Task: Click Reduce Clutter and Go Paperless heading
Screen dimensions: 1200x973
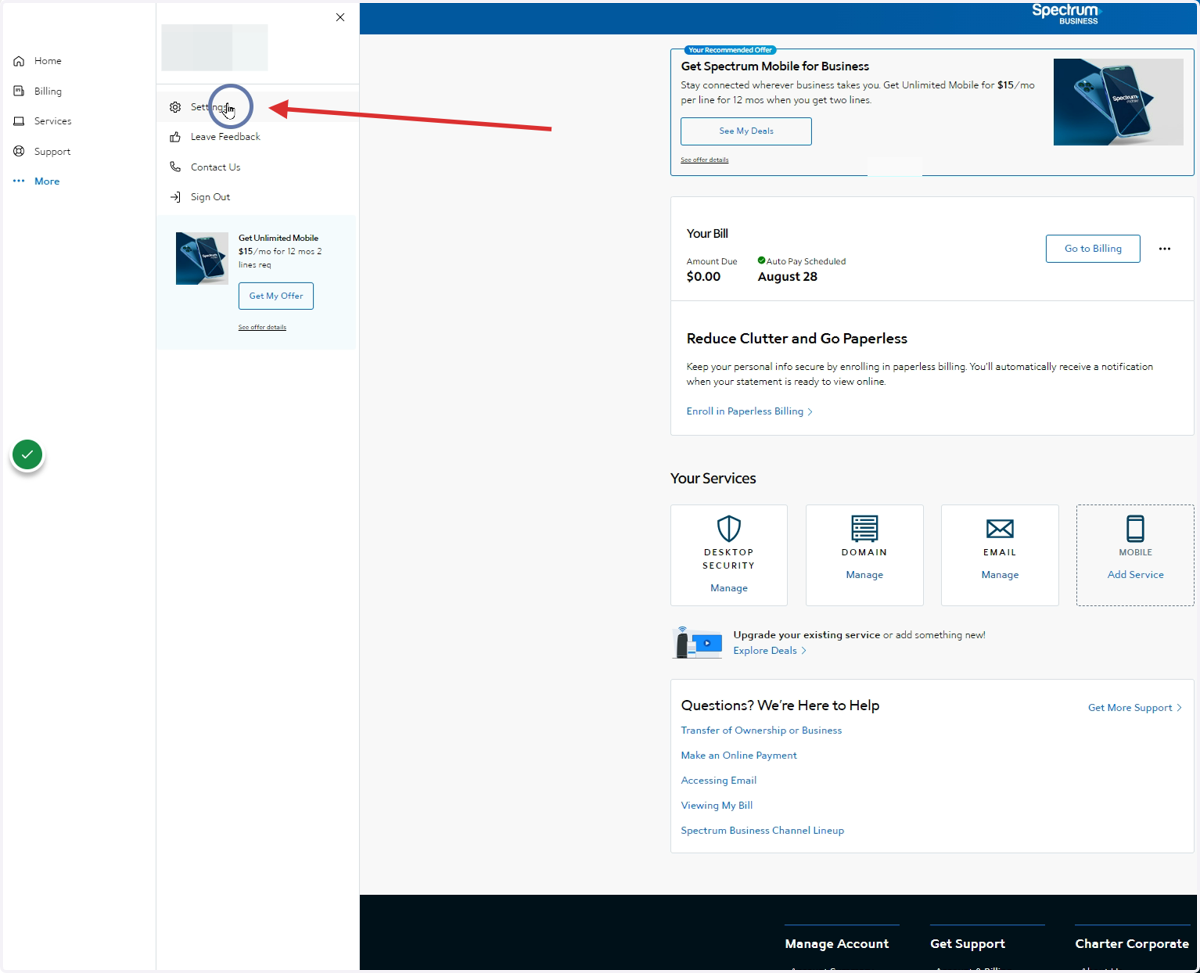Action: (797, 339)
